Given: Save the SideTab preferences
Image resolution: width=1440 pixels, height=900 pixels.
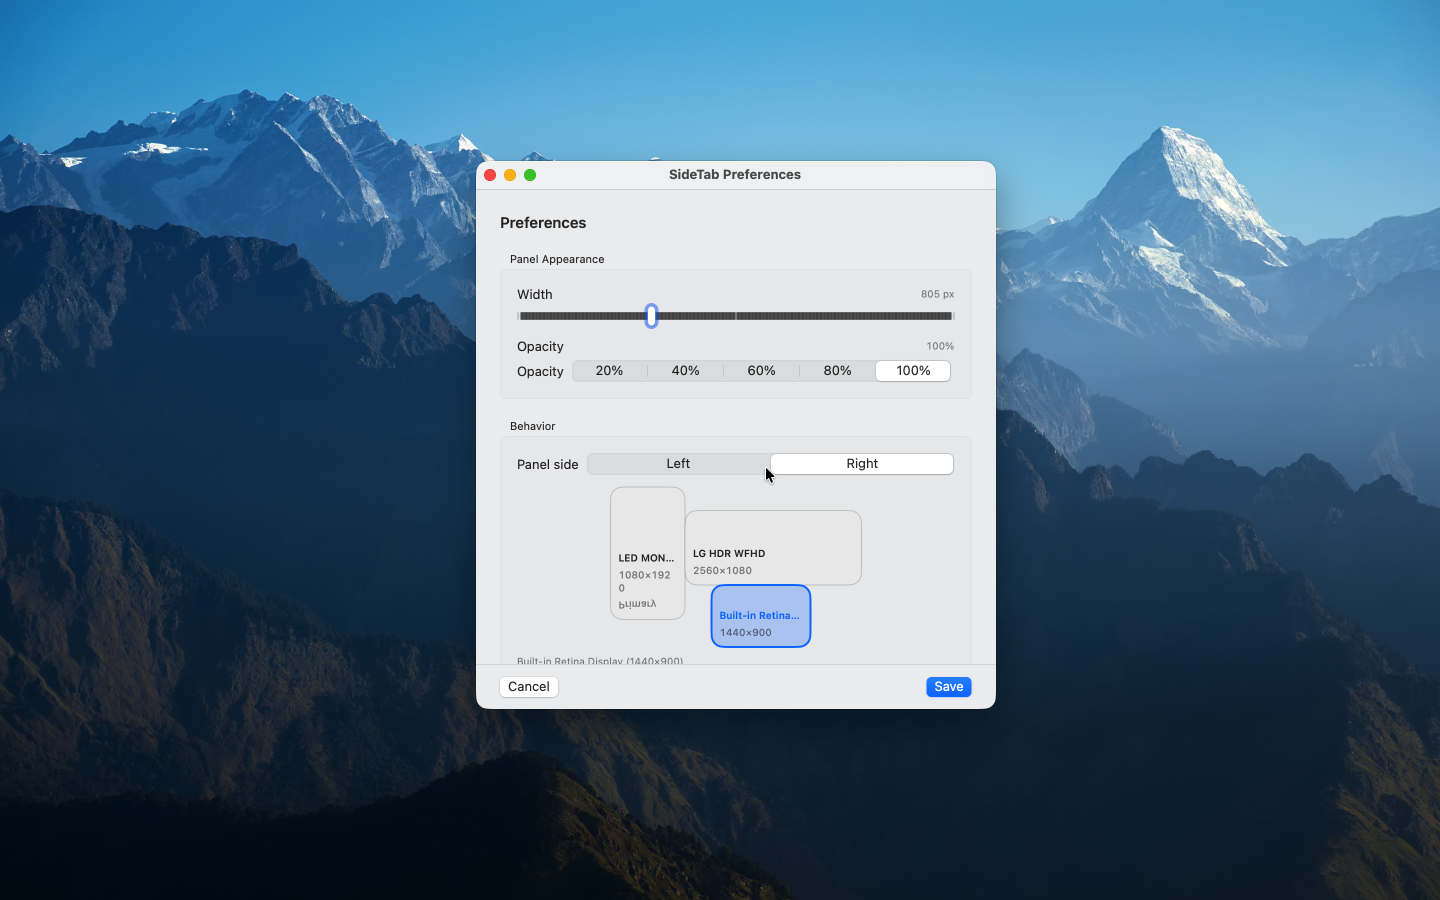Looking at the screenshot, I should [x=948, y=687].
